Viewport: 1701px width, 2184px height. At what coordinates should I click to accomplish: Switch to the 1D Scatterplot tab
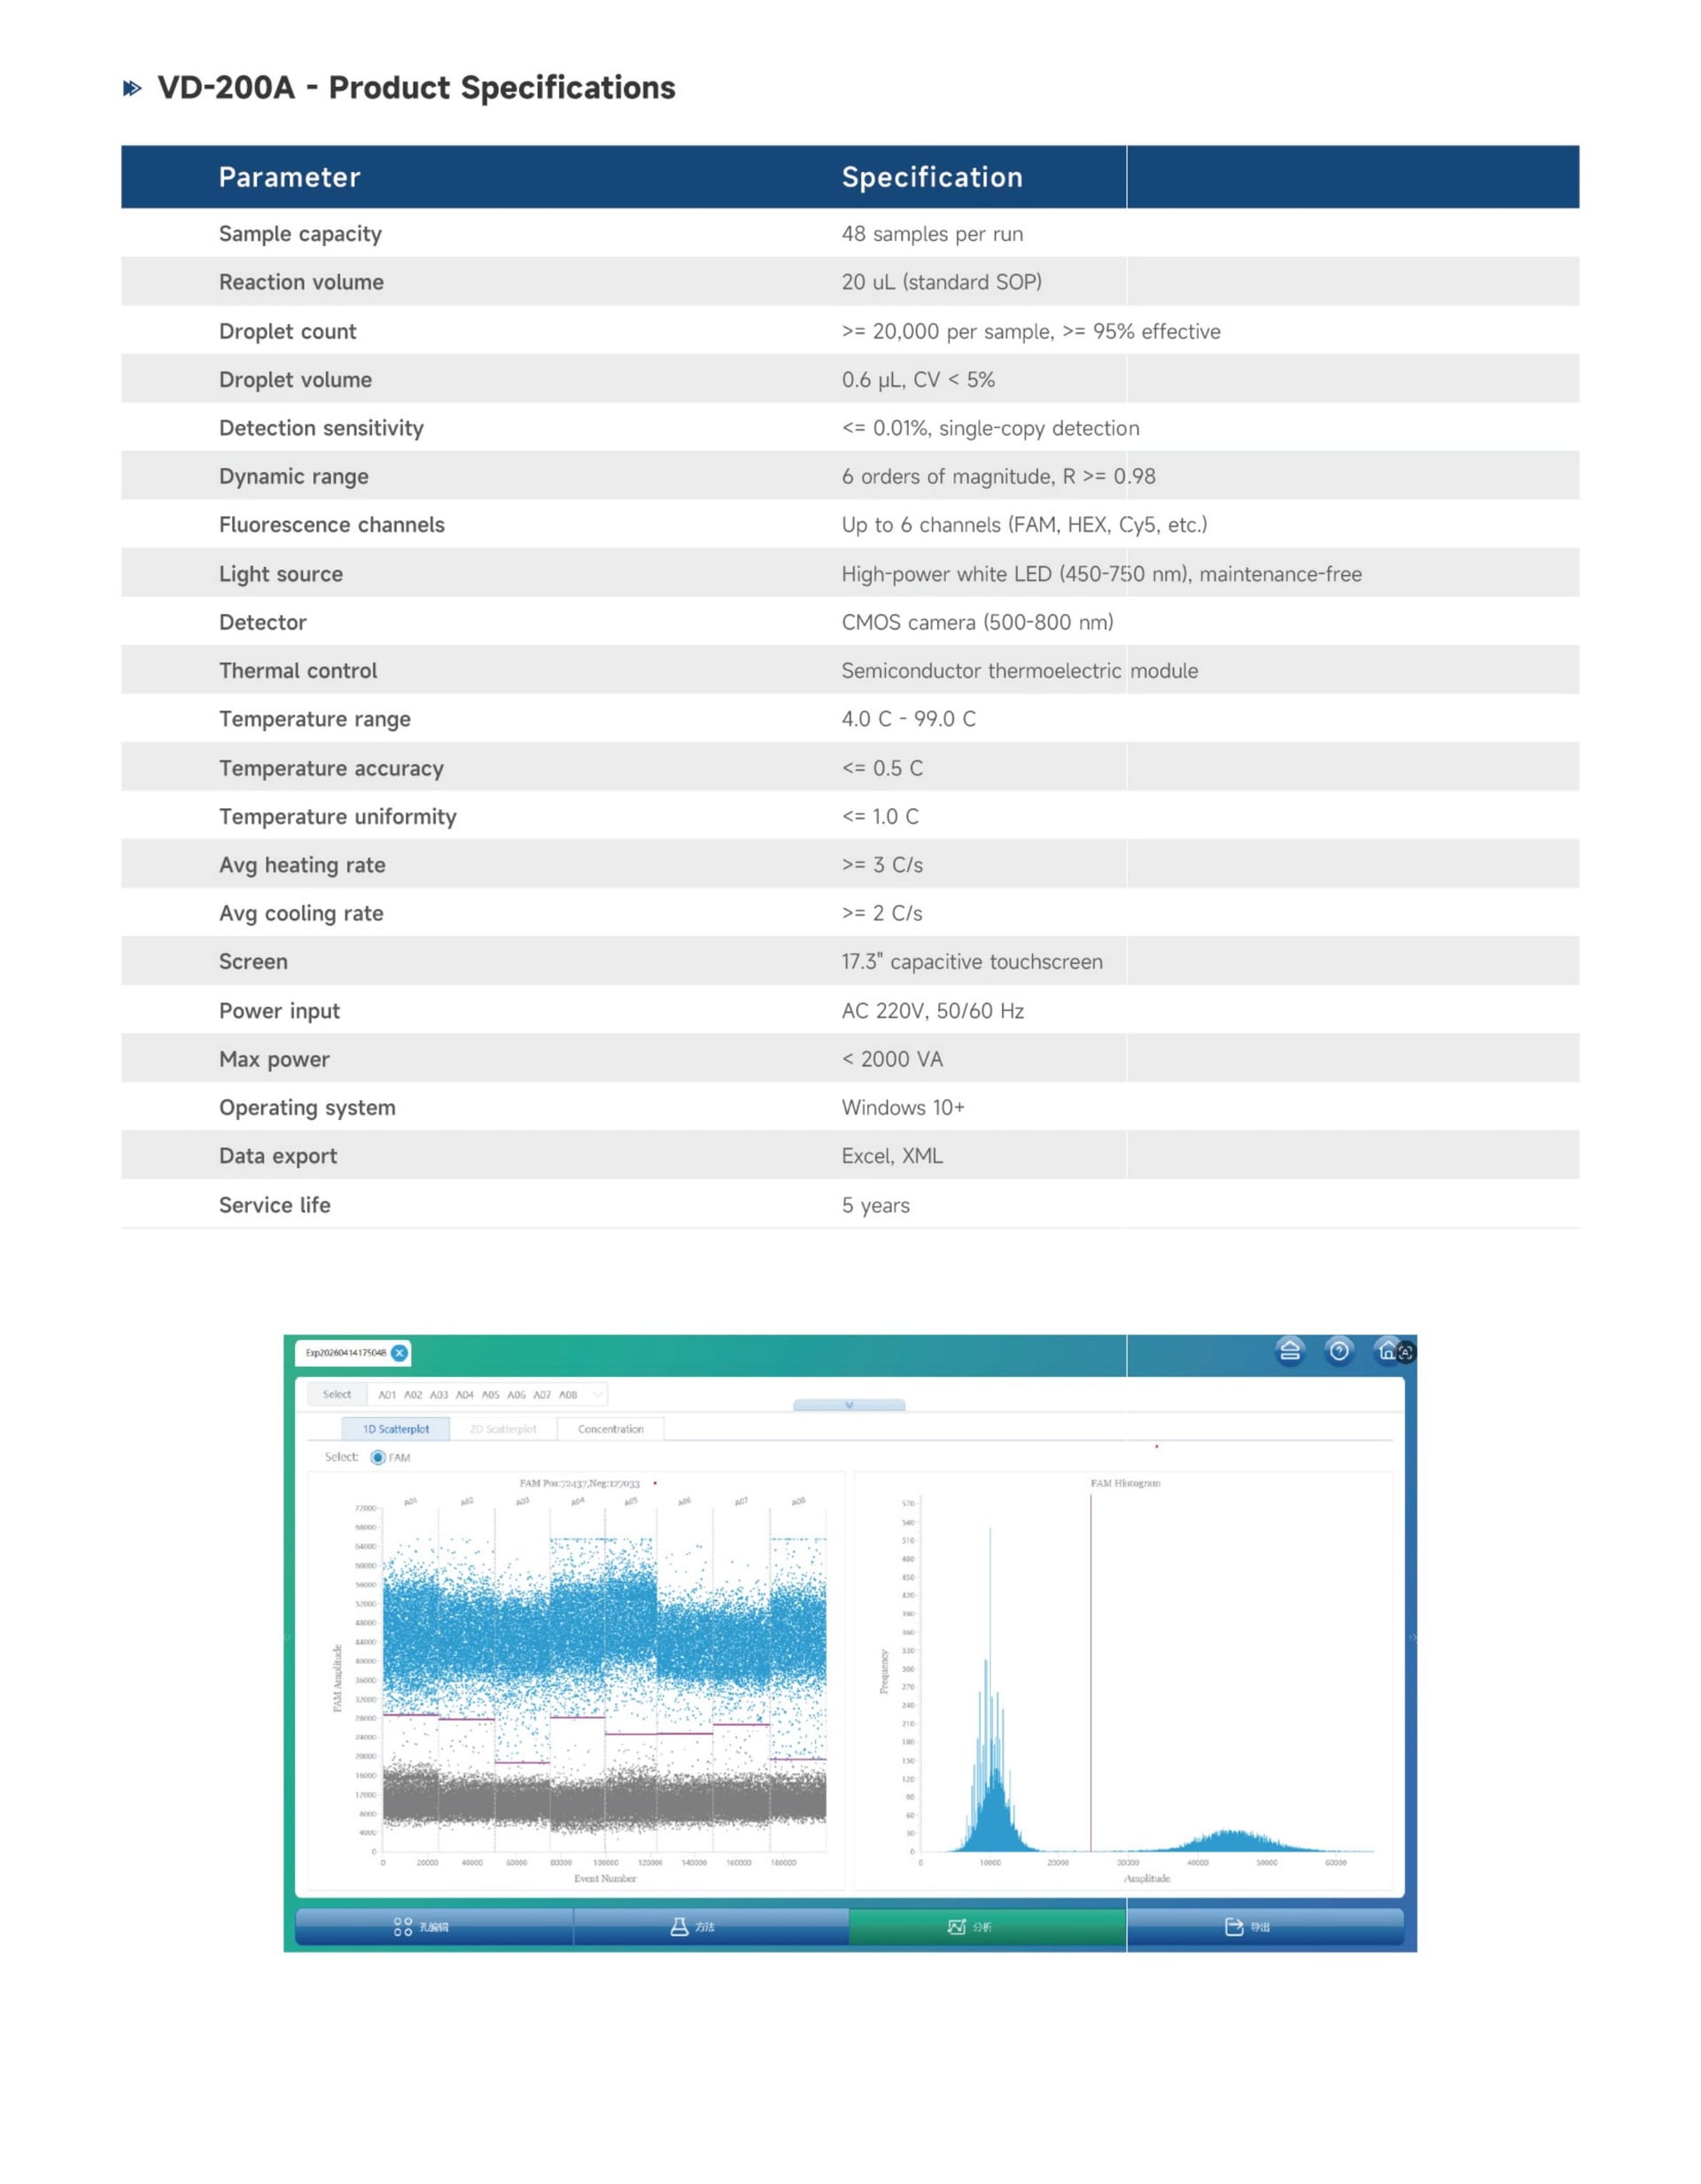[x=396, y=1429]
